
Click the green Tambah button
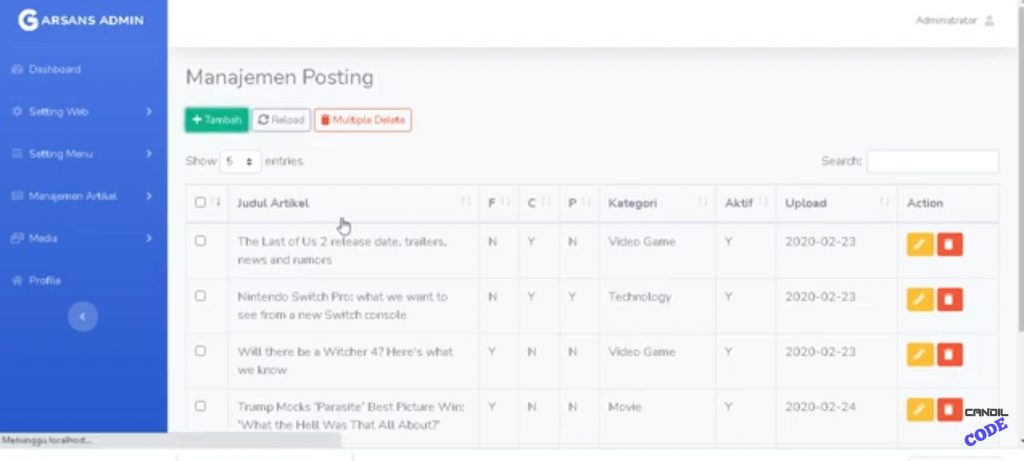point(216,120)
